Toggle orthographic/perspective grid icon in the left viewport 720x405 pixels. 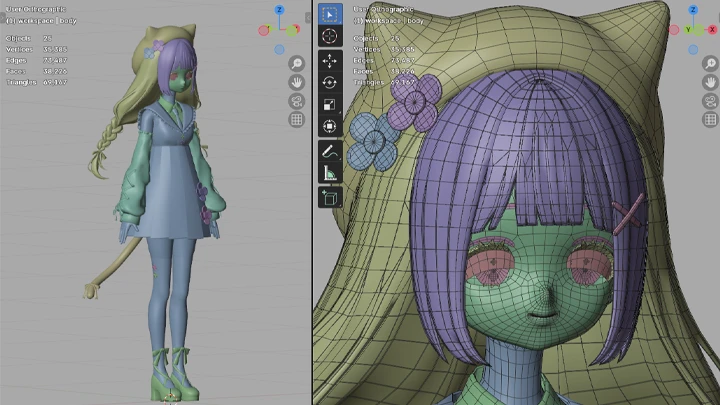pyautogui.click(x=296, y=120)
